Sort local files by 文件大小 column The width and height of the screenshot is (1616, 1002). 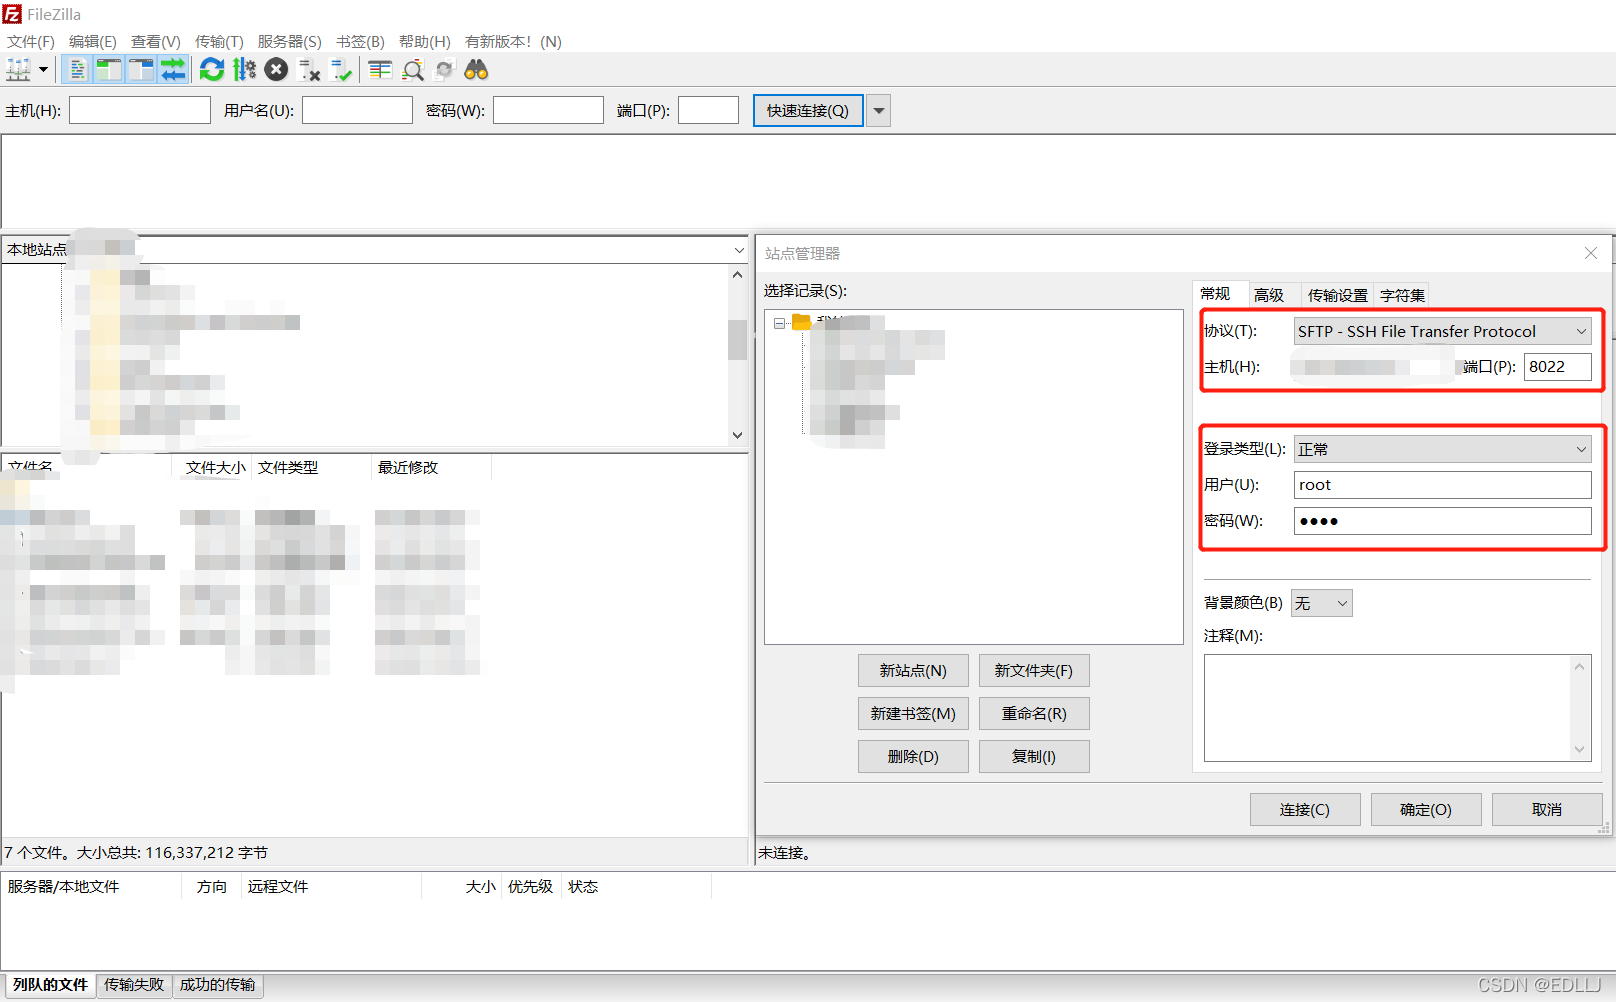[x=215, y=467]
